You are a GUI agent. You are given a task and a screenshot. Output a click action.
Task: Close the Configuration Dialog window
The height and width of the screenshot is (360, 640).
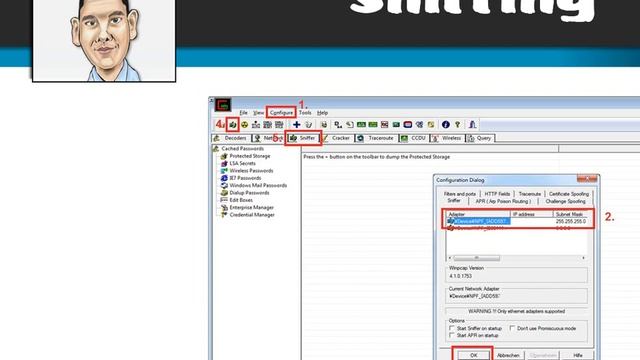(587, 179)
